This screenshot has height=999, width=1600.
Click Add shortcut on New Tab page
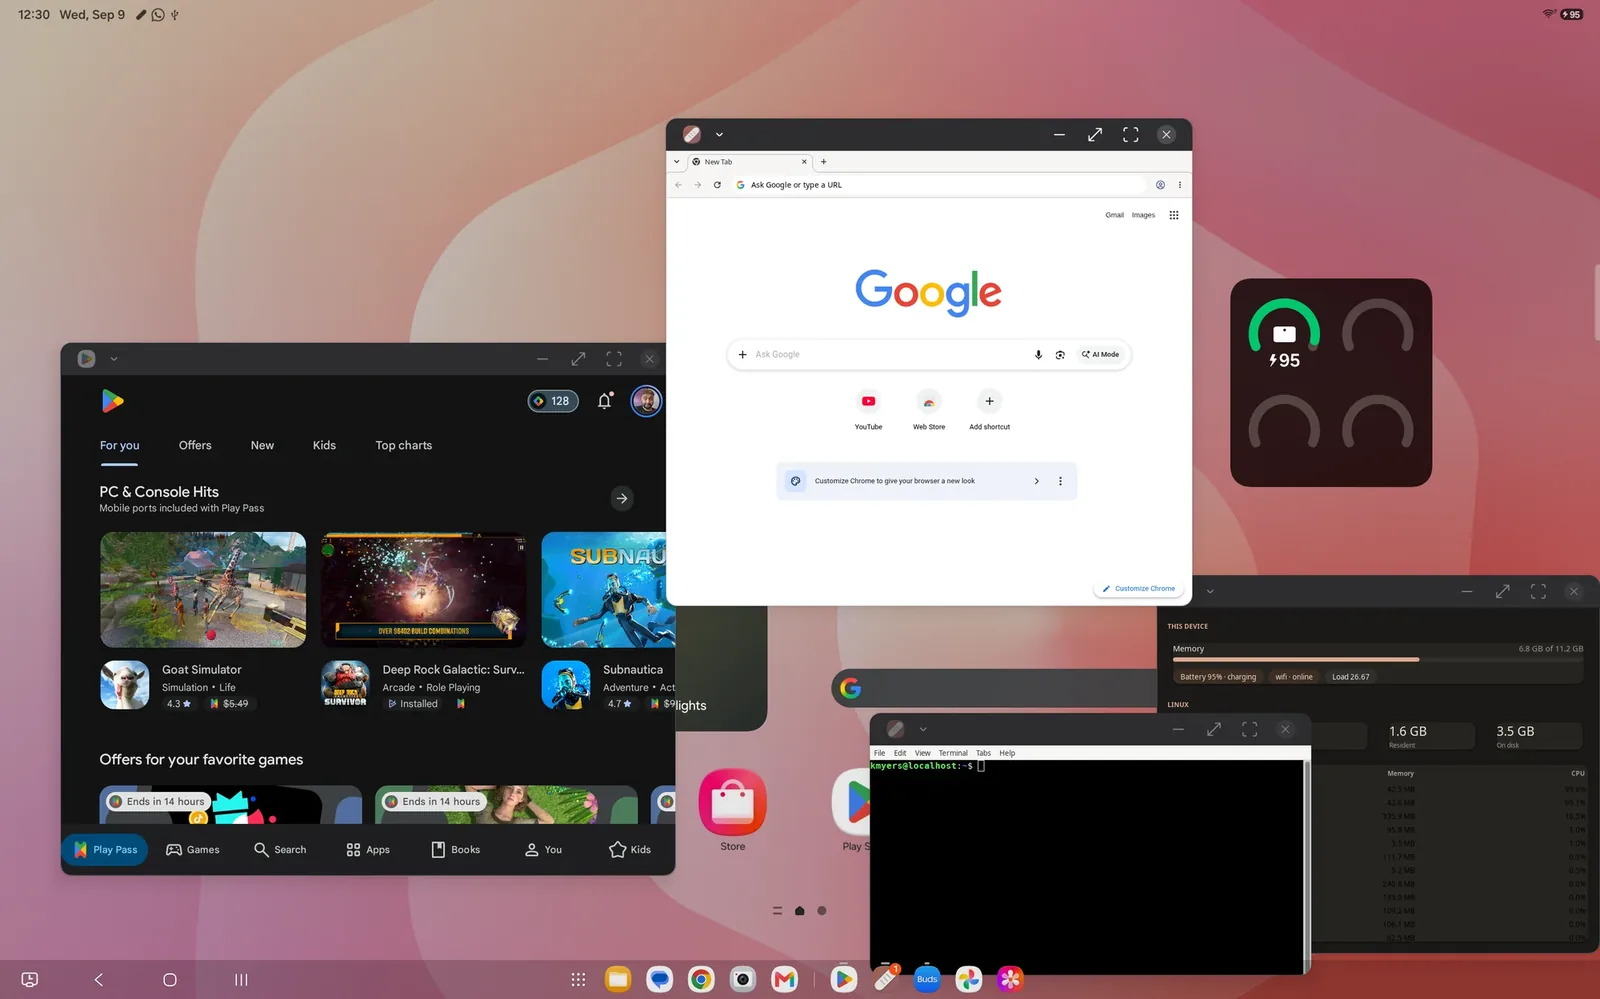click(x=989, y=409)
